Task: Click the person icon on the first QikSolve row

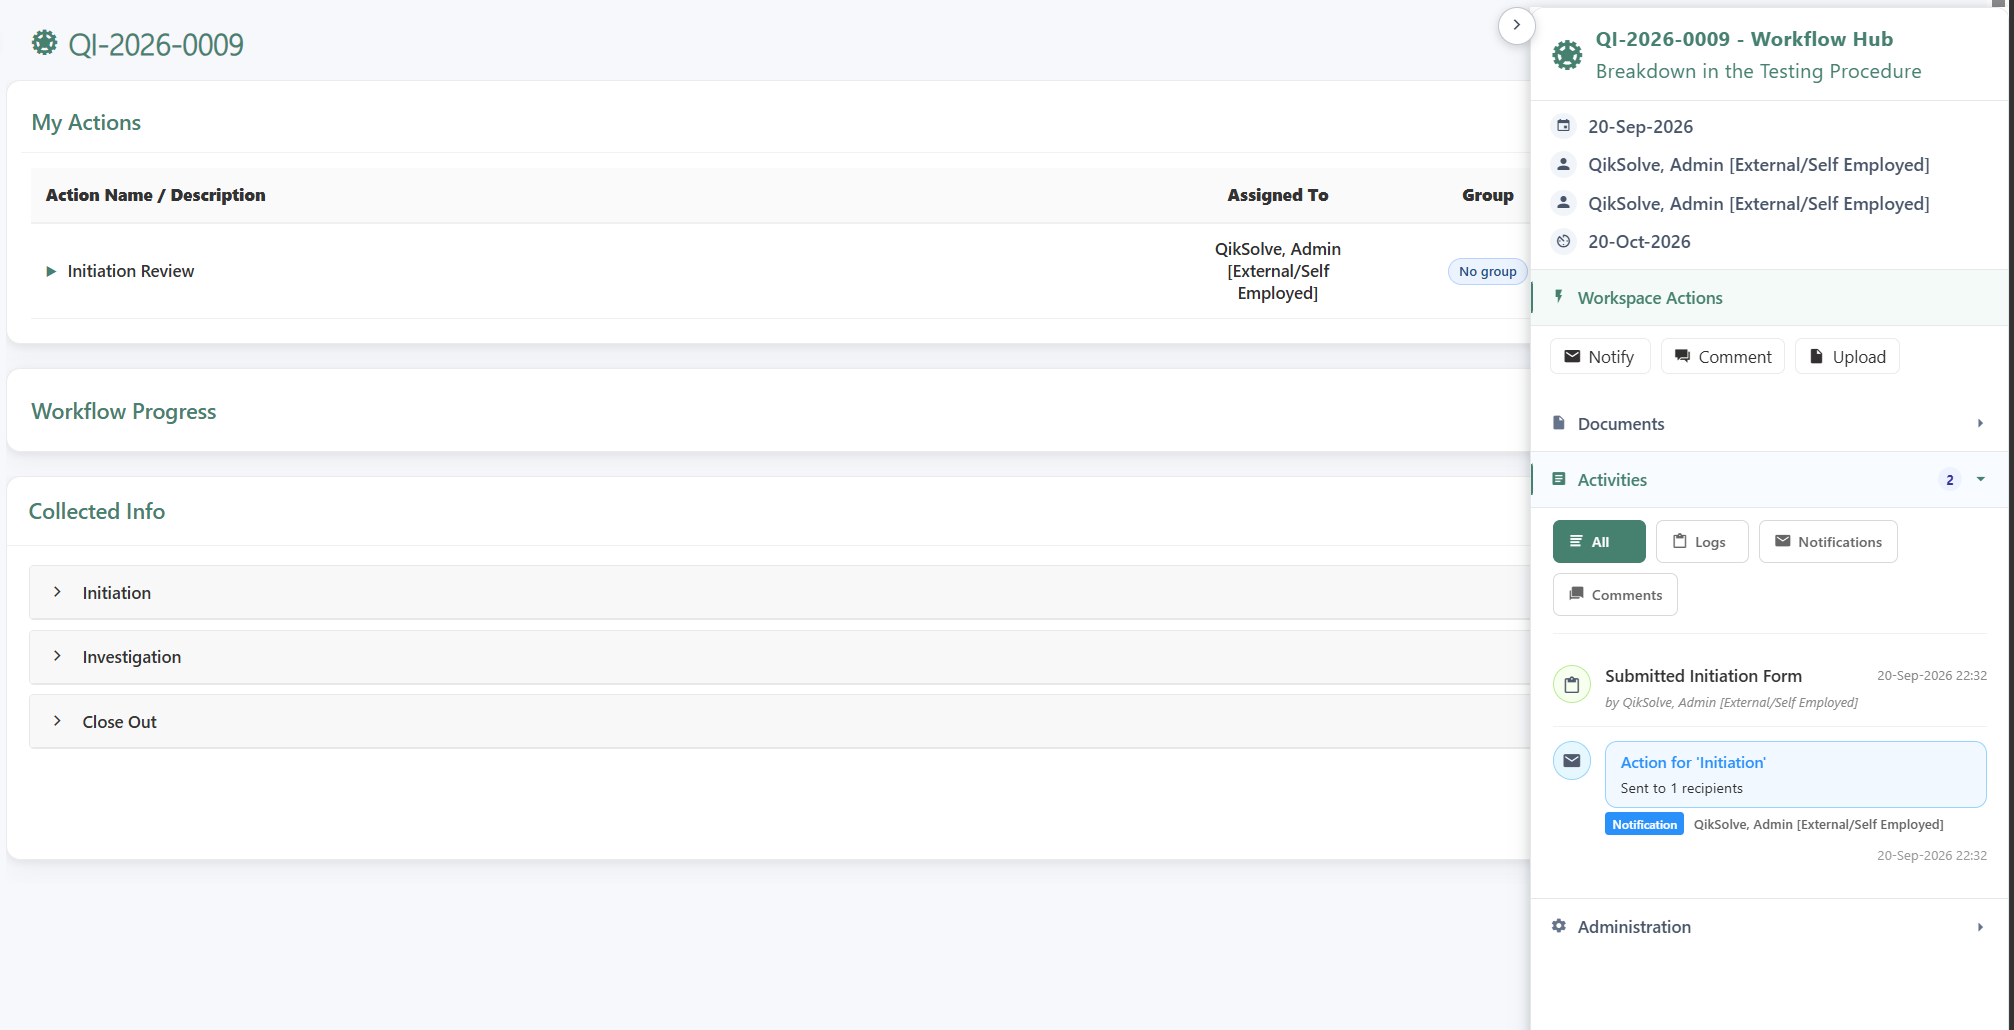Action: click(x=1563, y=164)
